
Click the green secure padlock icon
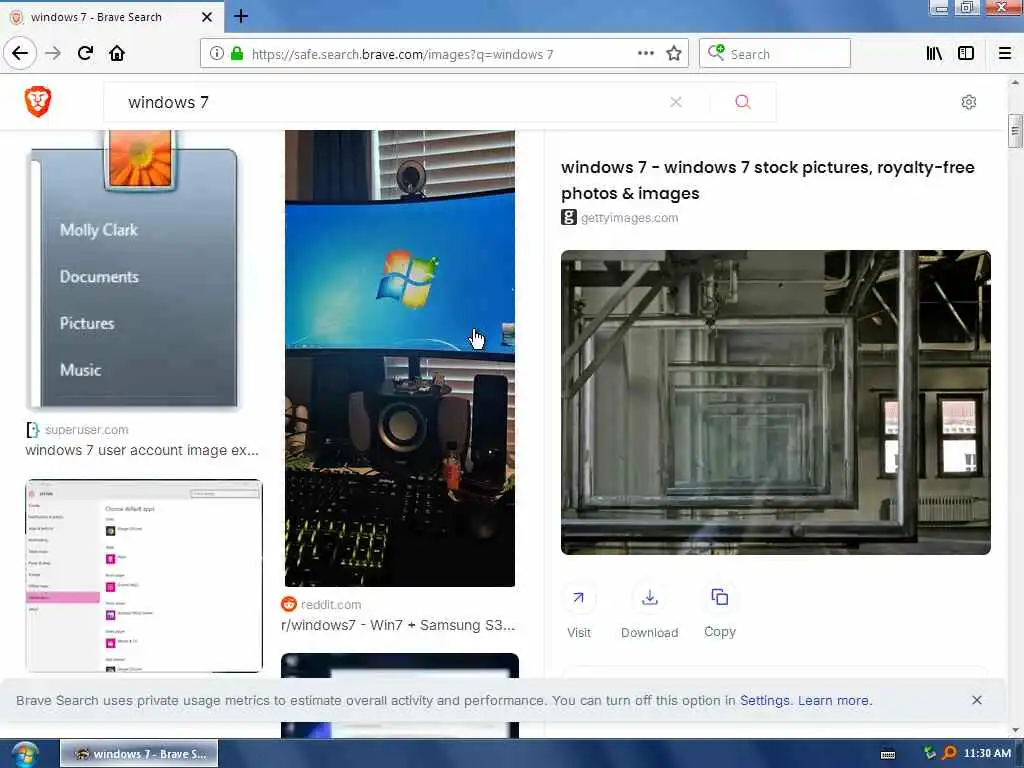[x=237, y=54]
